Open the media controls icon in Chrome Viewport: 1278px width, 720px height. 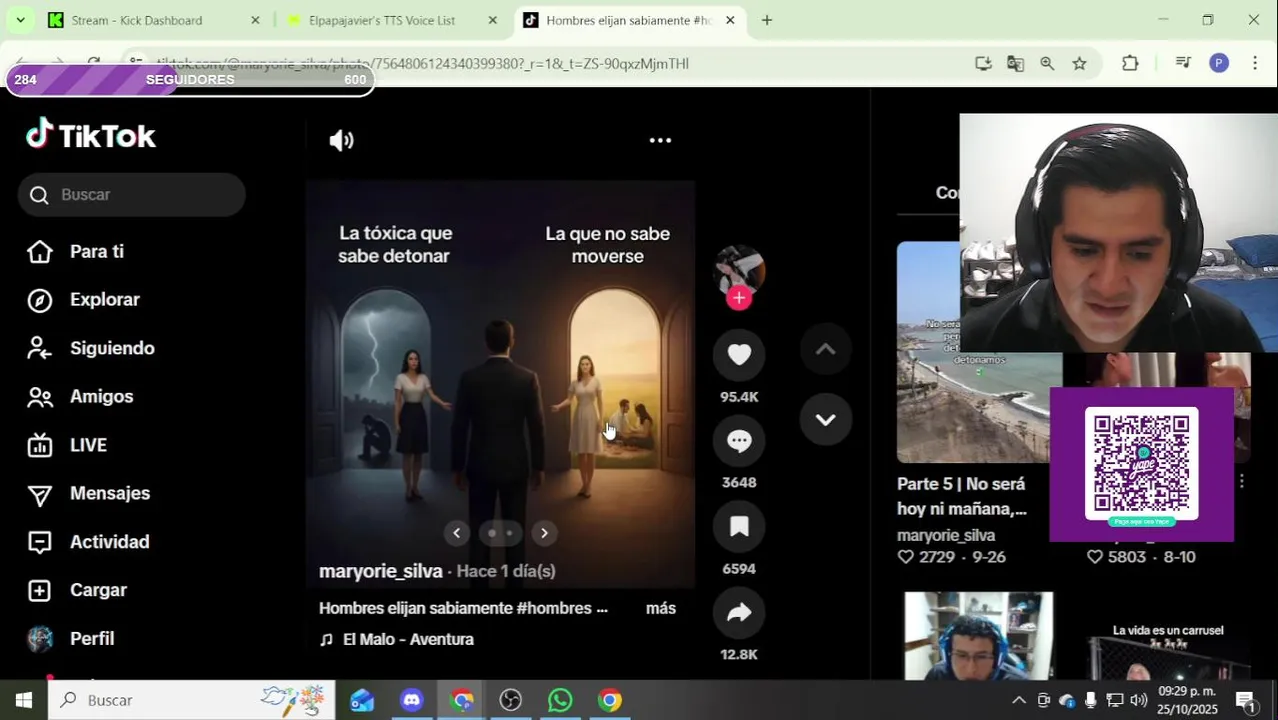coord(1183,63)
